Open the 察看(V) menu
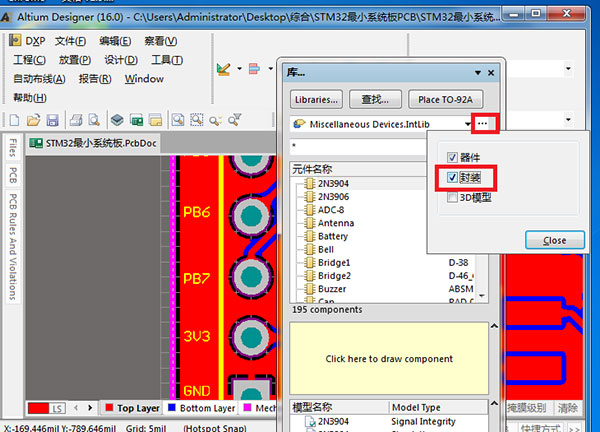This screenshot has width=600, height=432. [x=161, y=41]
